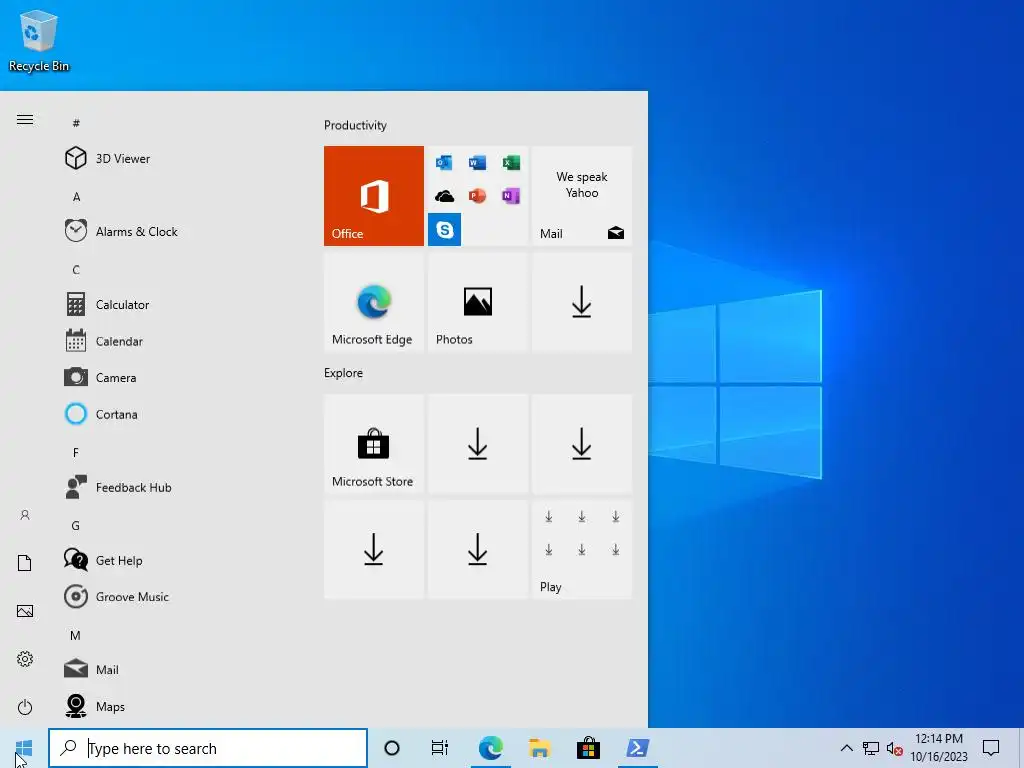Open the Word icon in the Office group tile
The image size is (1024, 768).
click(x=477, y=162)
